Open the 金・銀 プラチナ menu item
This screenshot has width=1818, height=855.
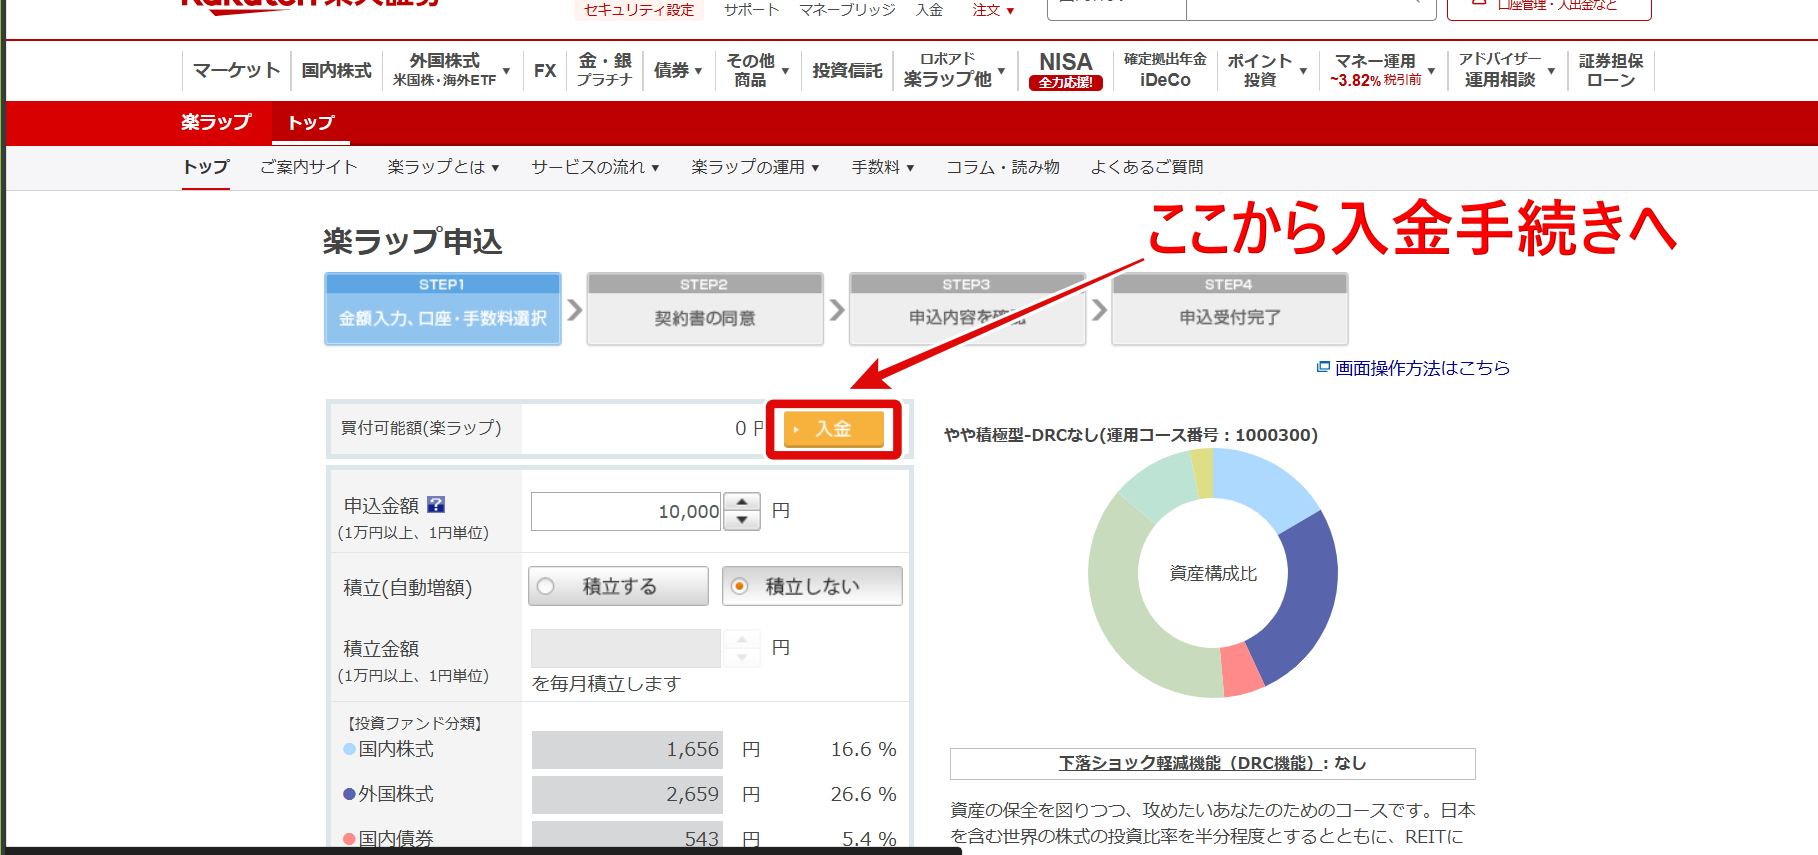coord(605,70)
